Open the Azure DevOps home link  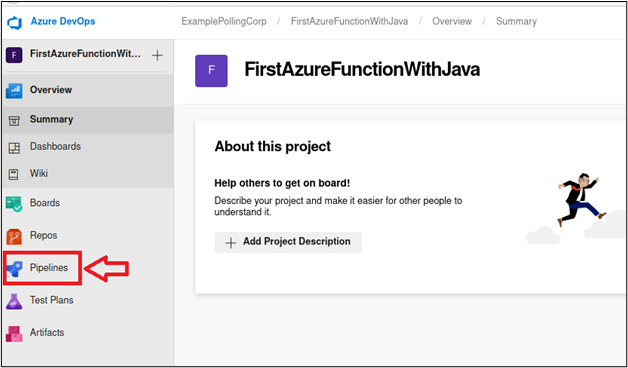pyautogui.click(x=63, y=21)
